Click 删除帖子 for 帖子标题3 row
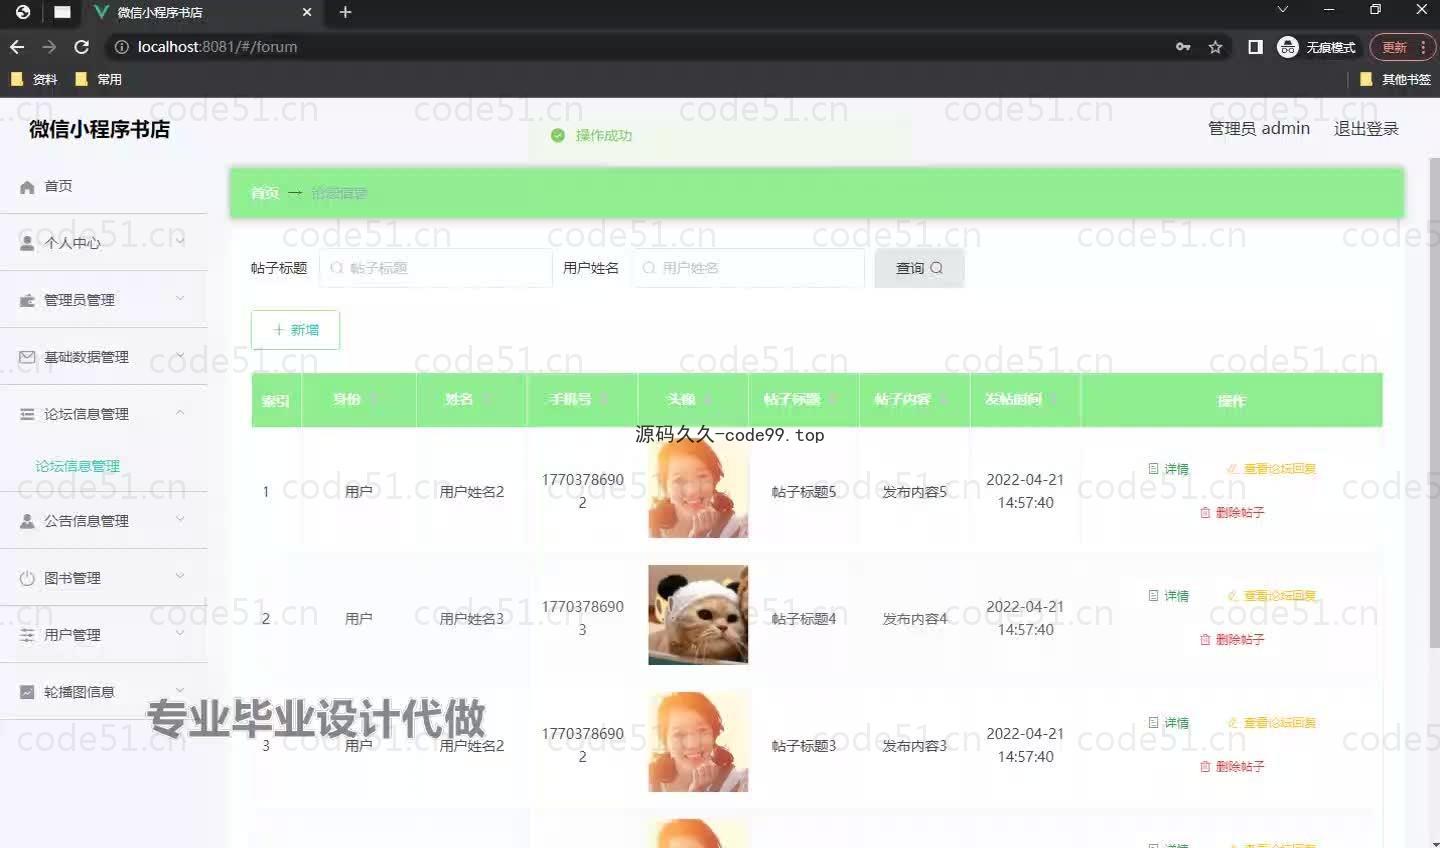The width and height of the screenshot is (1440, 848). (x=1232, y=766)
